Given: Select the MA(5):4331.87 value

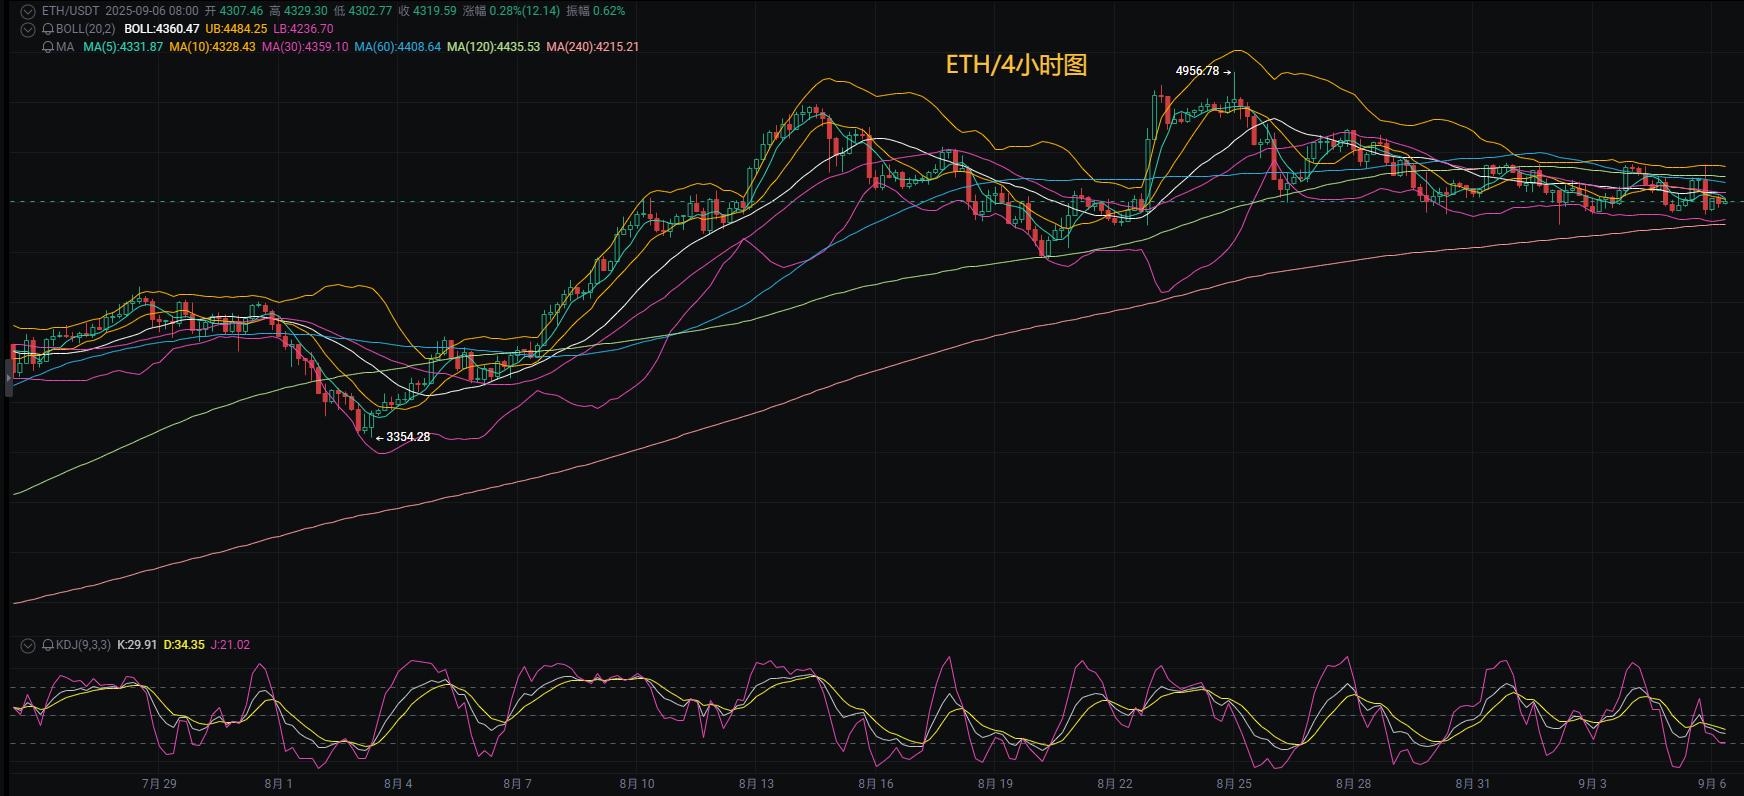Looking at the screenshot, I should (123, 47).
